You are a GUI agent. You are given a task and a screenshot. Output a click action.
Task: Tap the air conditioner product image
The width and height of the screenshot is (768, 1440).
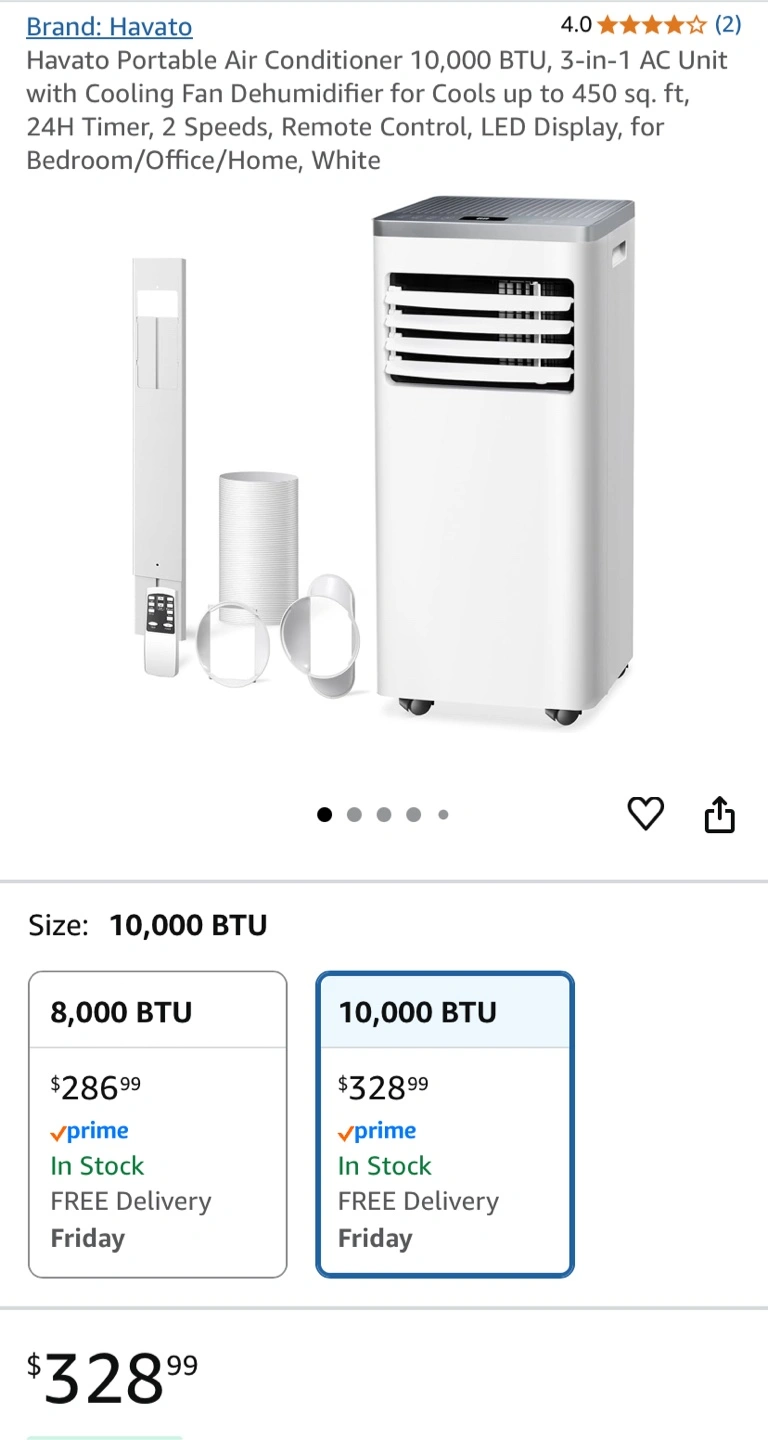(503, 460)
